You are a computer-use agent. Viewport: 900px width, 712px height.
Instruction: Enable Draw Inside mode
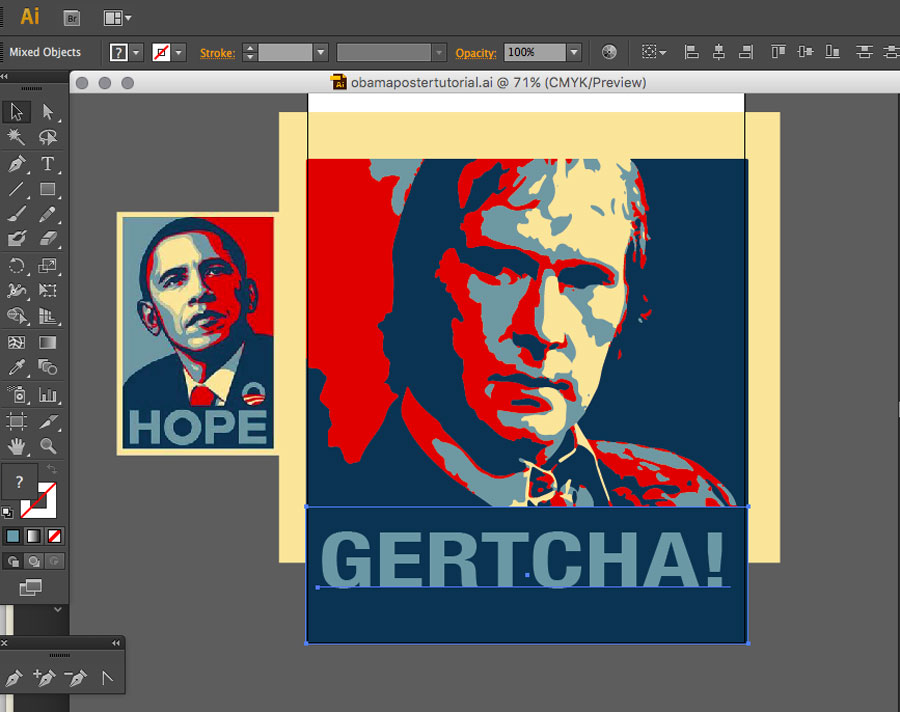(x=55, y=562)
